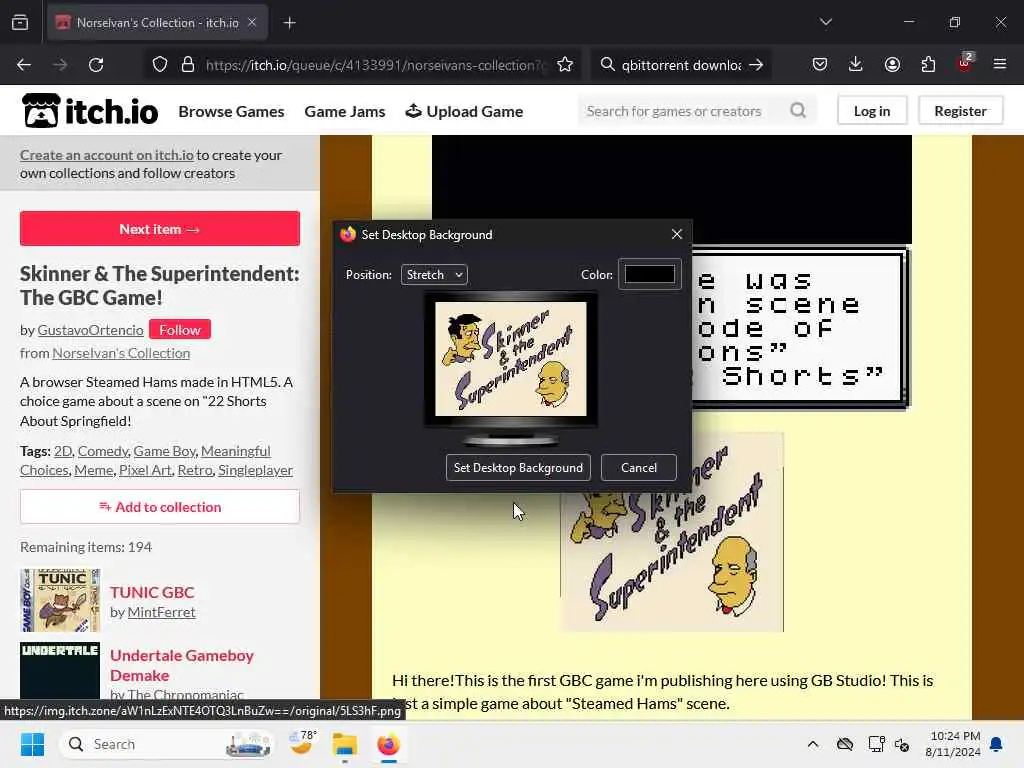Open the Game Boy tag link

click(x=165, y=451)
